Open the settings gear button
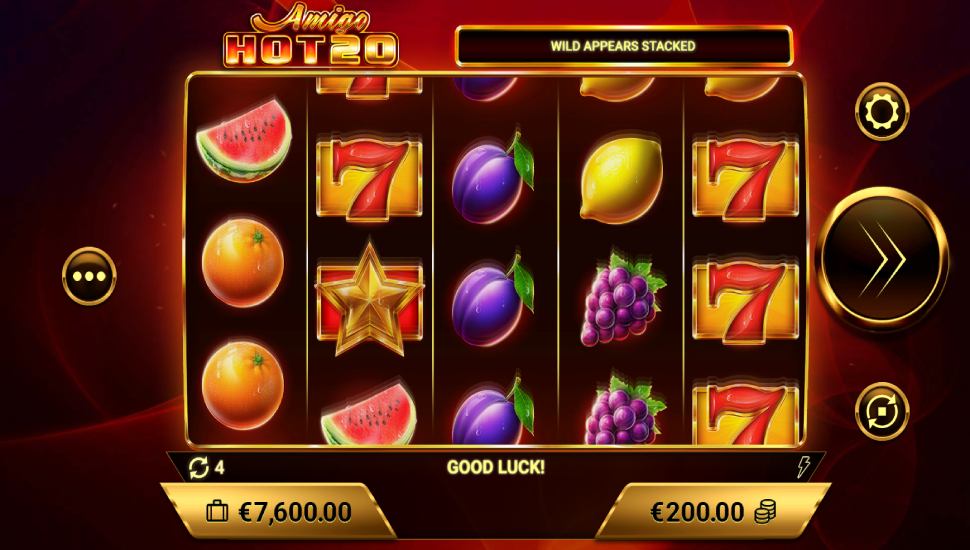Viewport: 970px width, 550px height. coord(882,112)
